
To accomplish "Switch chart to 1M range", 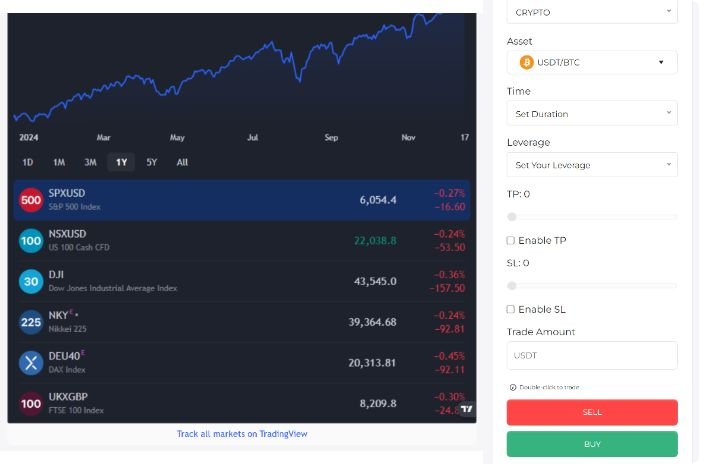I will 59,162.
